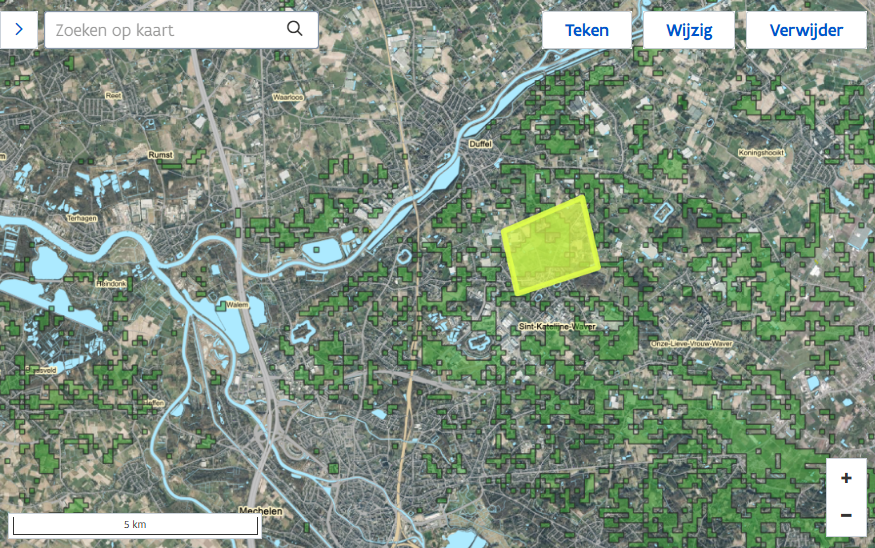Choose the Wijzig edit button

pyautogui.click(x=689, y=30)
